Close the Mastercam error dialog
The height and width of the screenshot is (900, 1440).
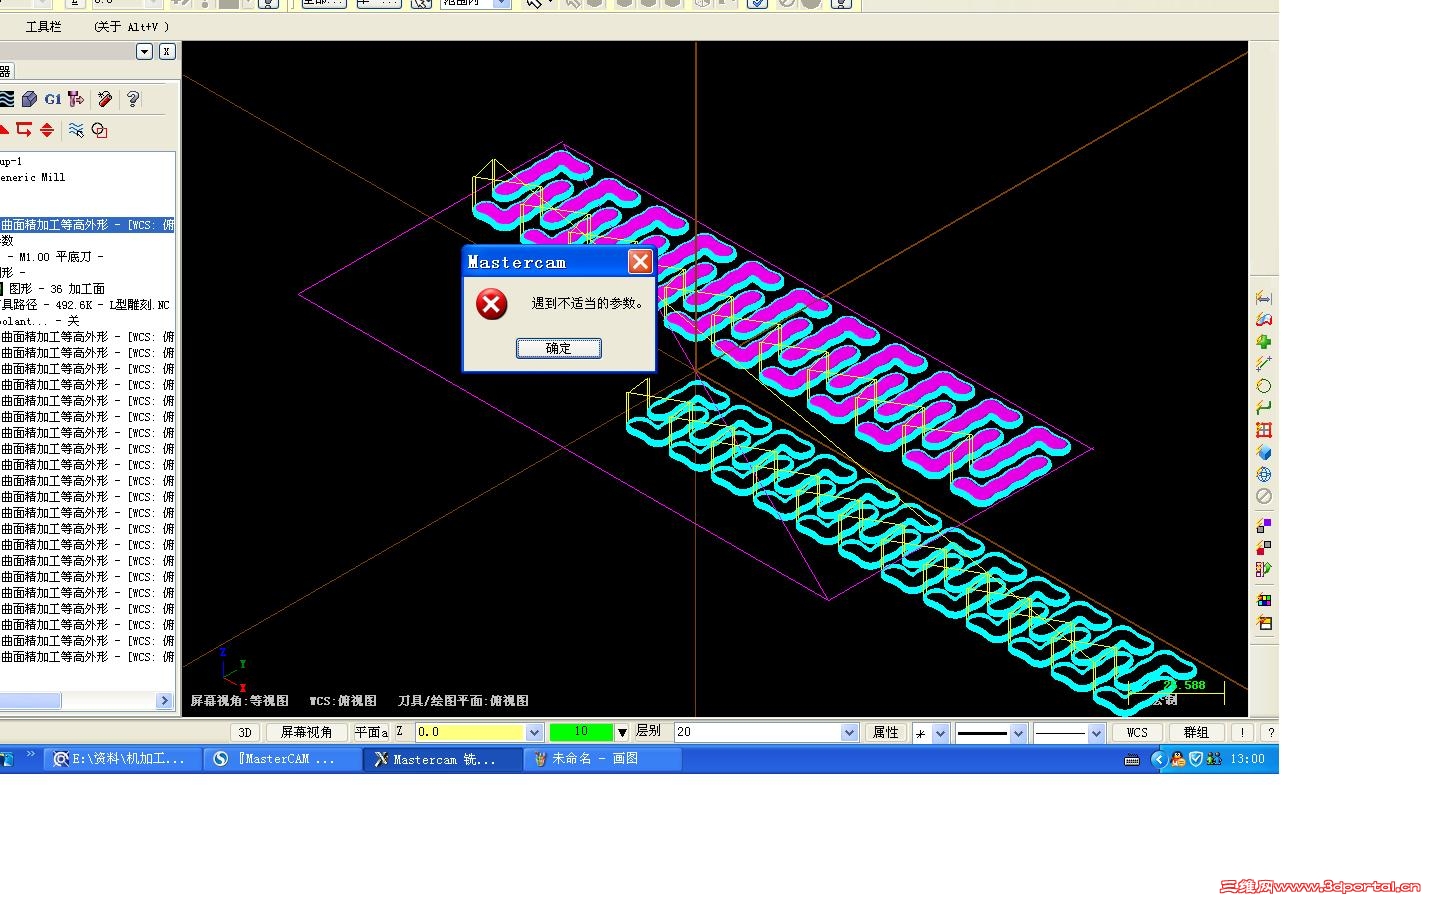640,262
